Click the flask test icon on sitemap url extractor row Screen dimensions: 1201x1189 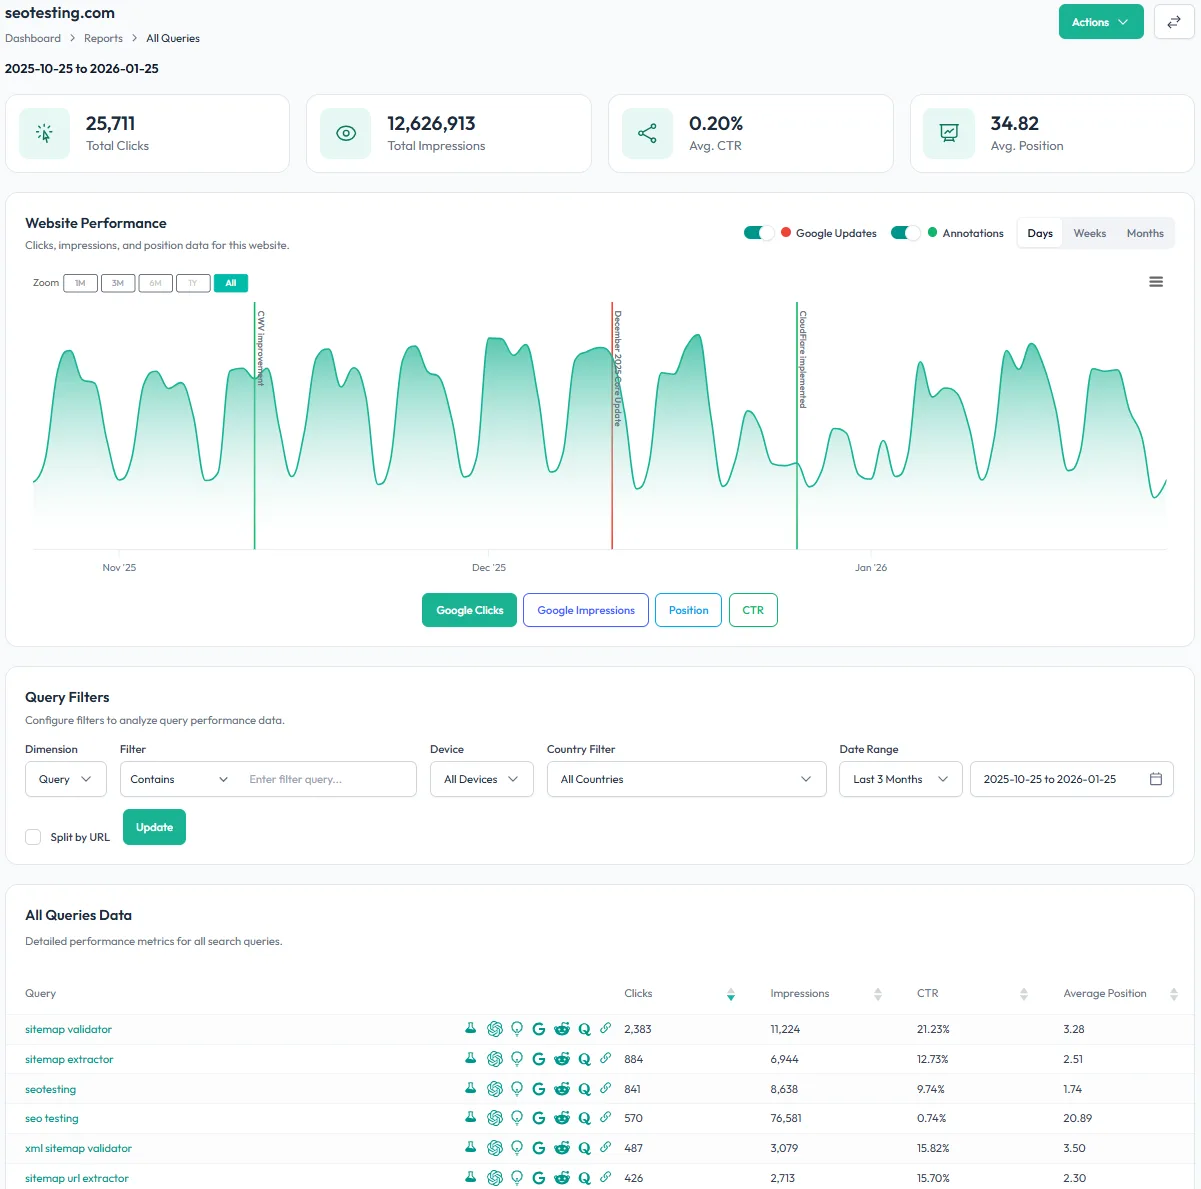(470, 1178)
